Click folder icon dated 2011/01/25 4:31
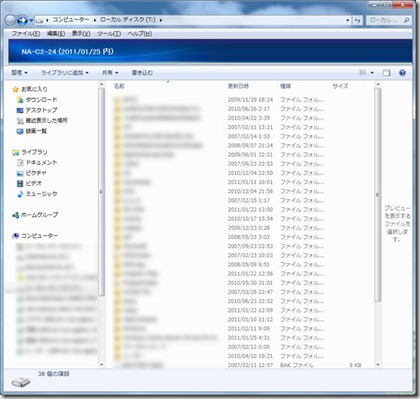Viewport: 420px width, 399px height. click(117, 338)
